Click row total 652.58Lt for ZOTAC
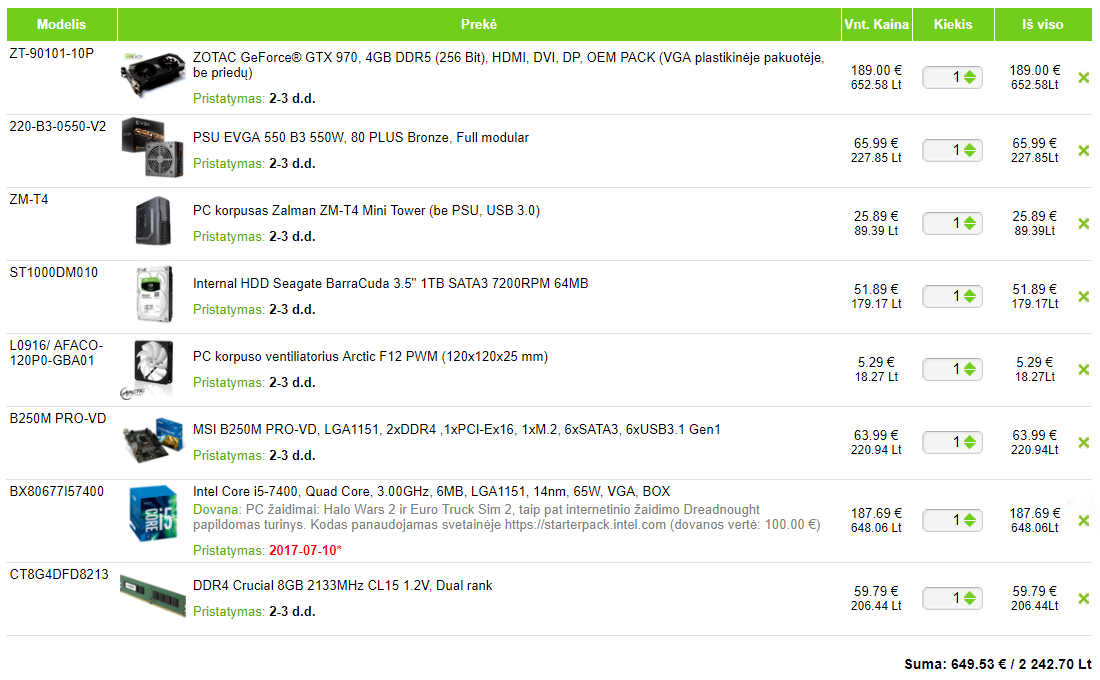This screenshot has height=680, width=1100. point(1035,85)
